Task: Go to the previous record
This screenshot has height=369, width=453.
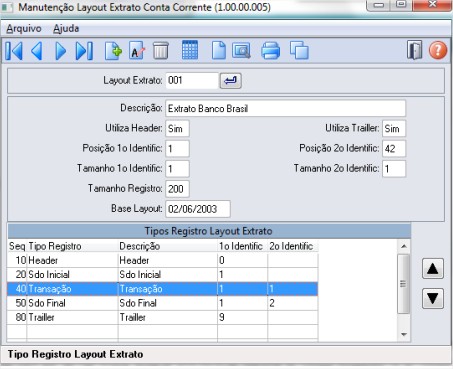Action: 37,51
